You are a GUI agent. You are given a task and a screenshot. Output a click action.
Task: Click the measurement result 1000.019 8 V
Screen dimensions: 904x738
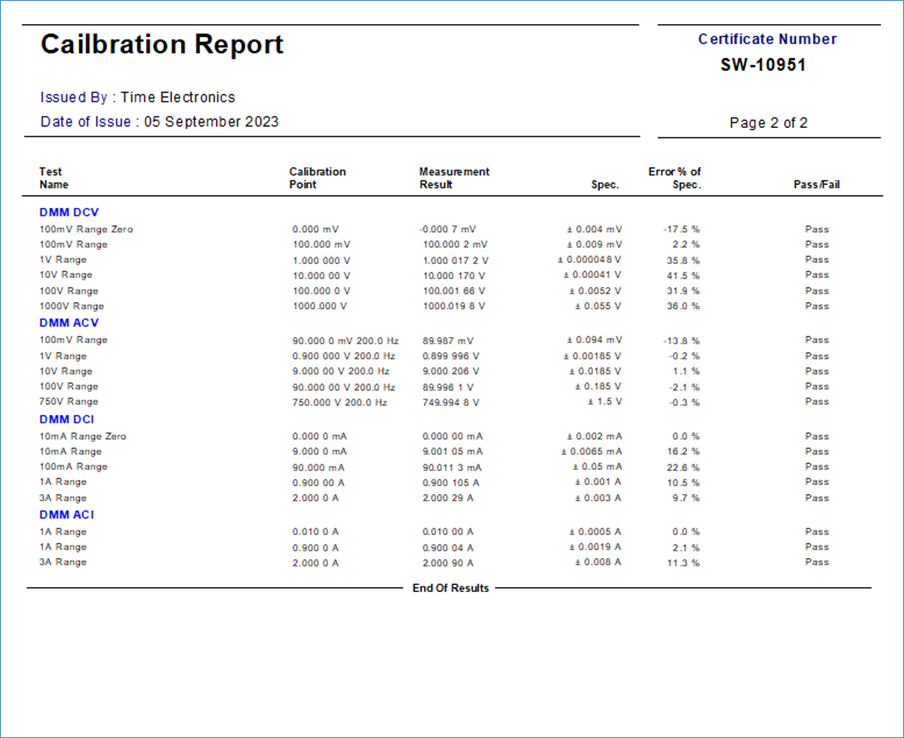pyautogui.click(x=454, y=306)
